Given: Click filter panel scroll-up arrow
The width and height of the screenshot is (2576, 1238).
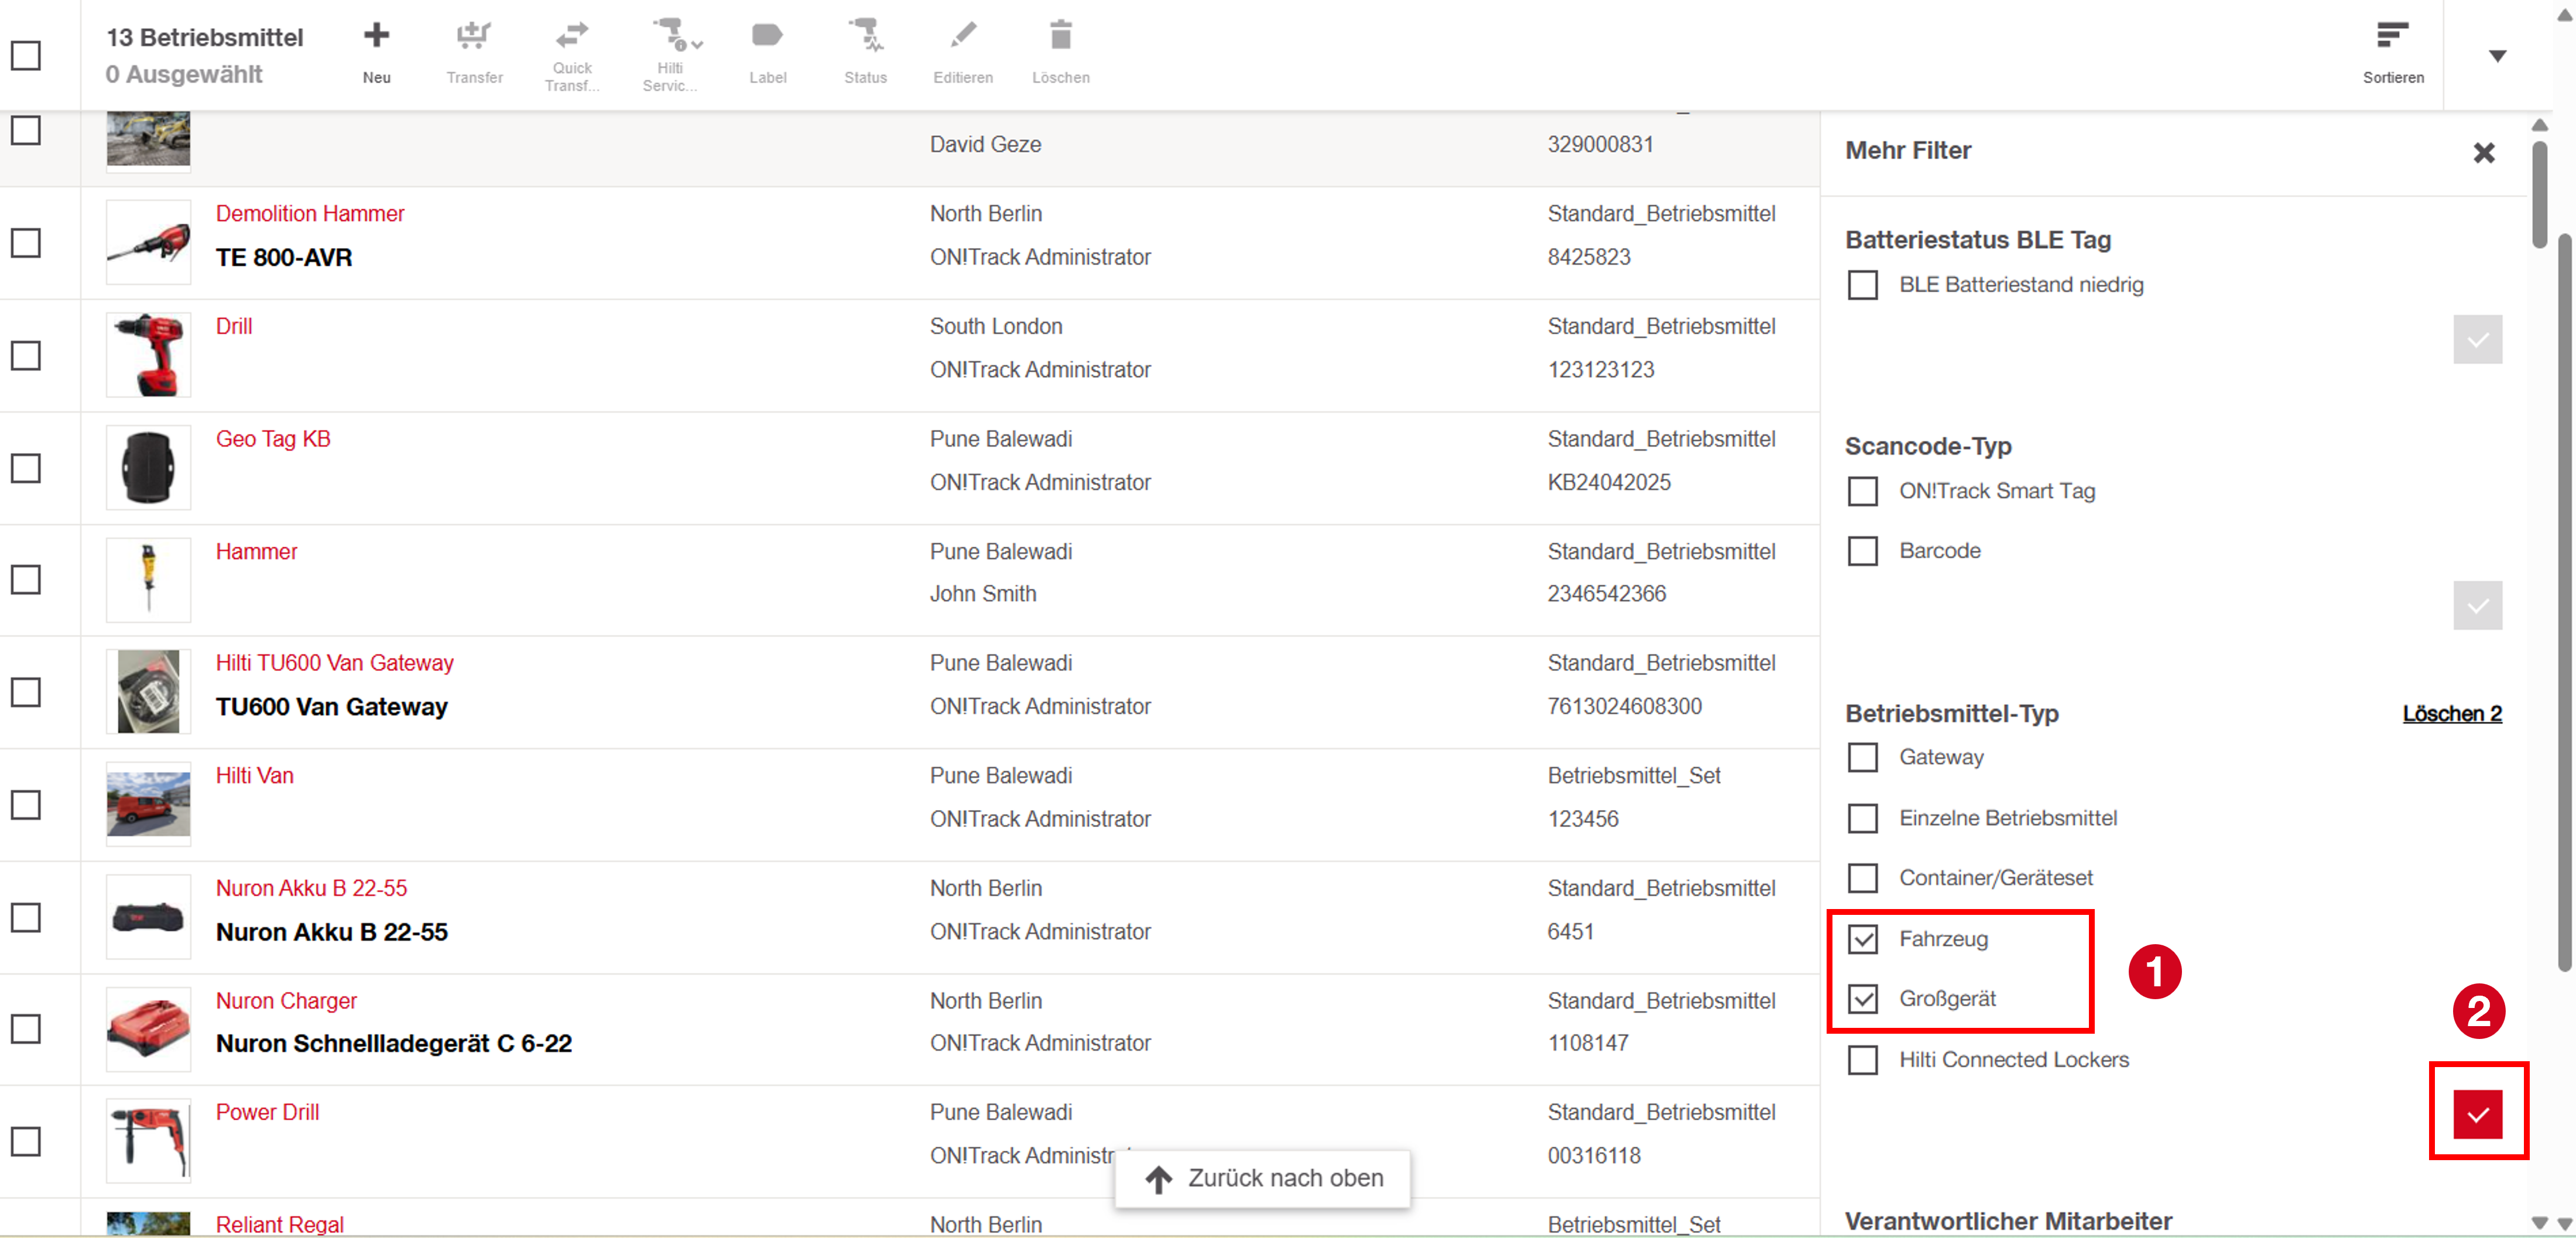Looking at the screenshot, I should (x=2539, y=125).
